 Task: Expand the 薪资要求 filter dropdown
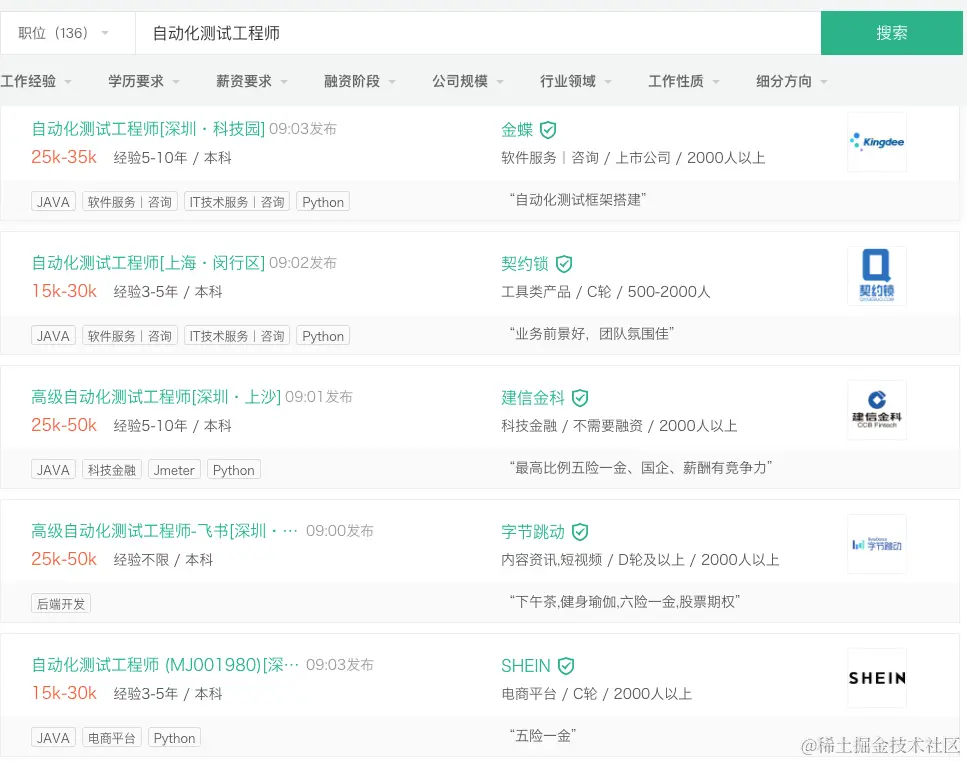(x=252, y=81)
